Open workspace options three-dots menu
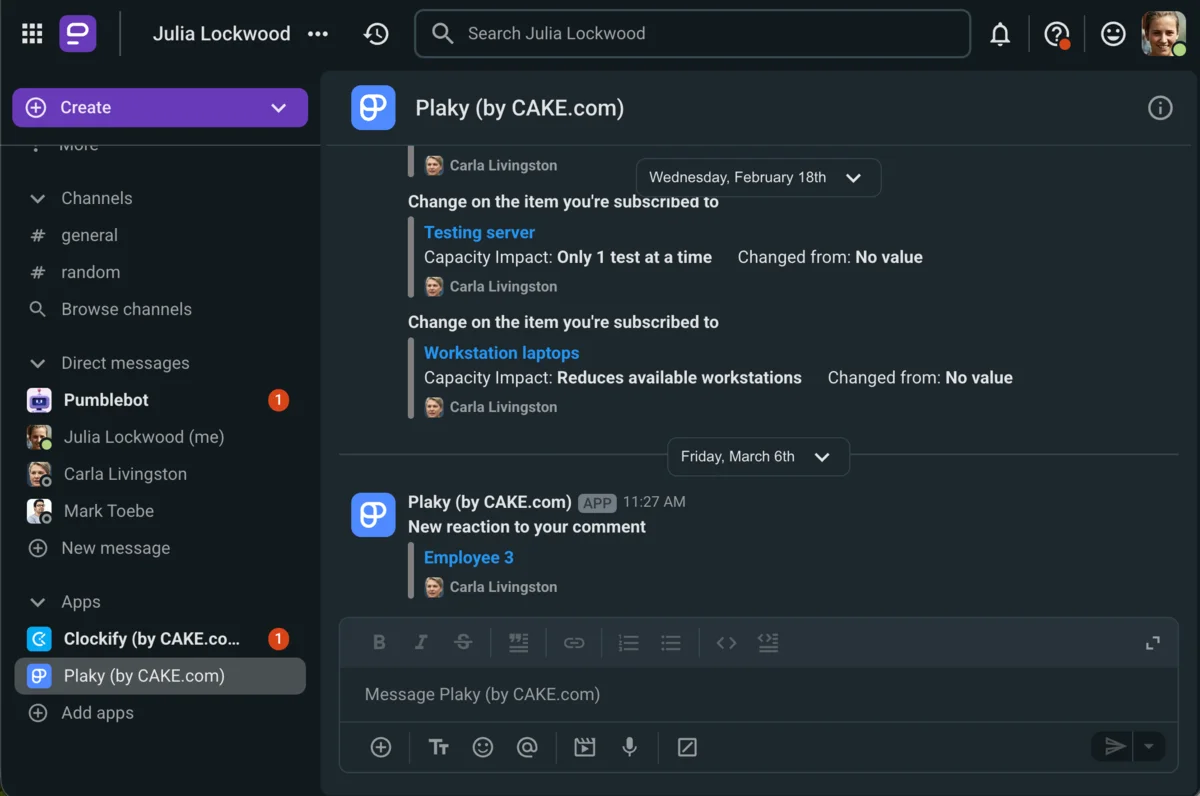The width and height of the screenshot is (1200, 796). pyautogui.click(x=318, y=34)
